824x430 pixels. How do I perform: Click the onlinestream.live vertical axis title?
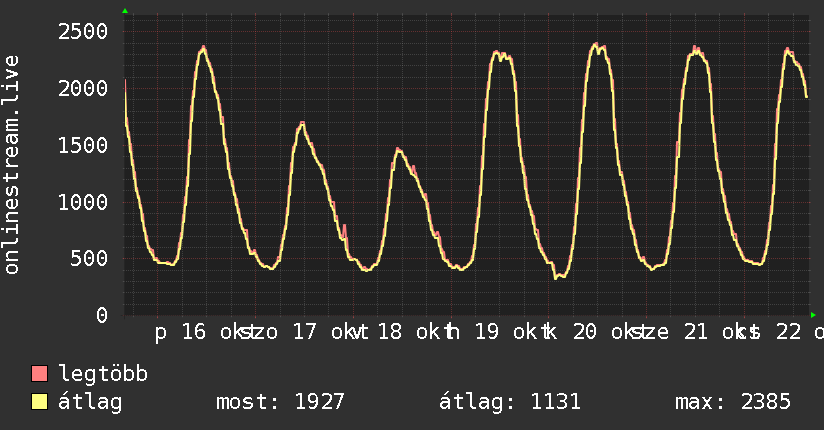(x=12, y=165)
